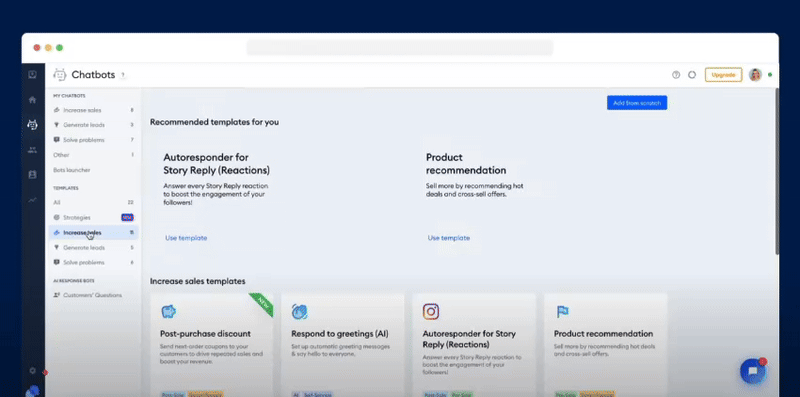The image size is (800, 397).
Task: Open the live chat bubble widget
Action: [753, 371]
